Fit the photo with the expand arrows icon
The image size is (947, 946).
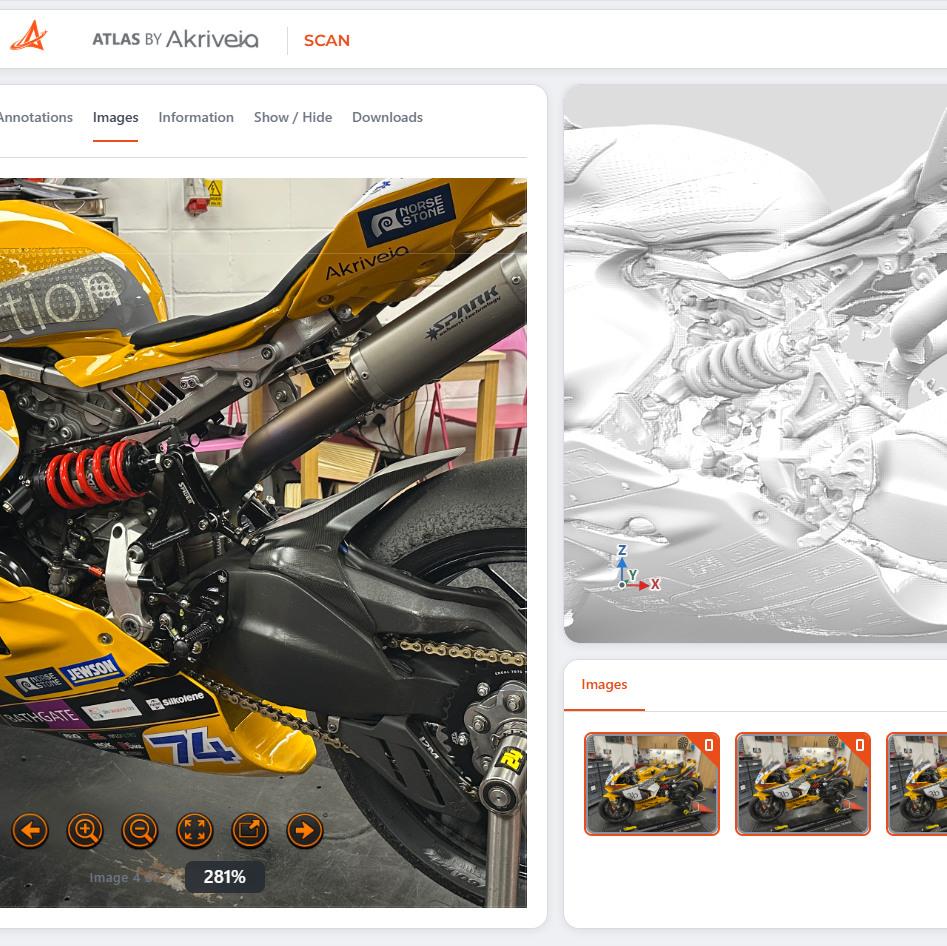[194, 831]
